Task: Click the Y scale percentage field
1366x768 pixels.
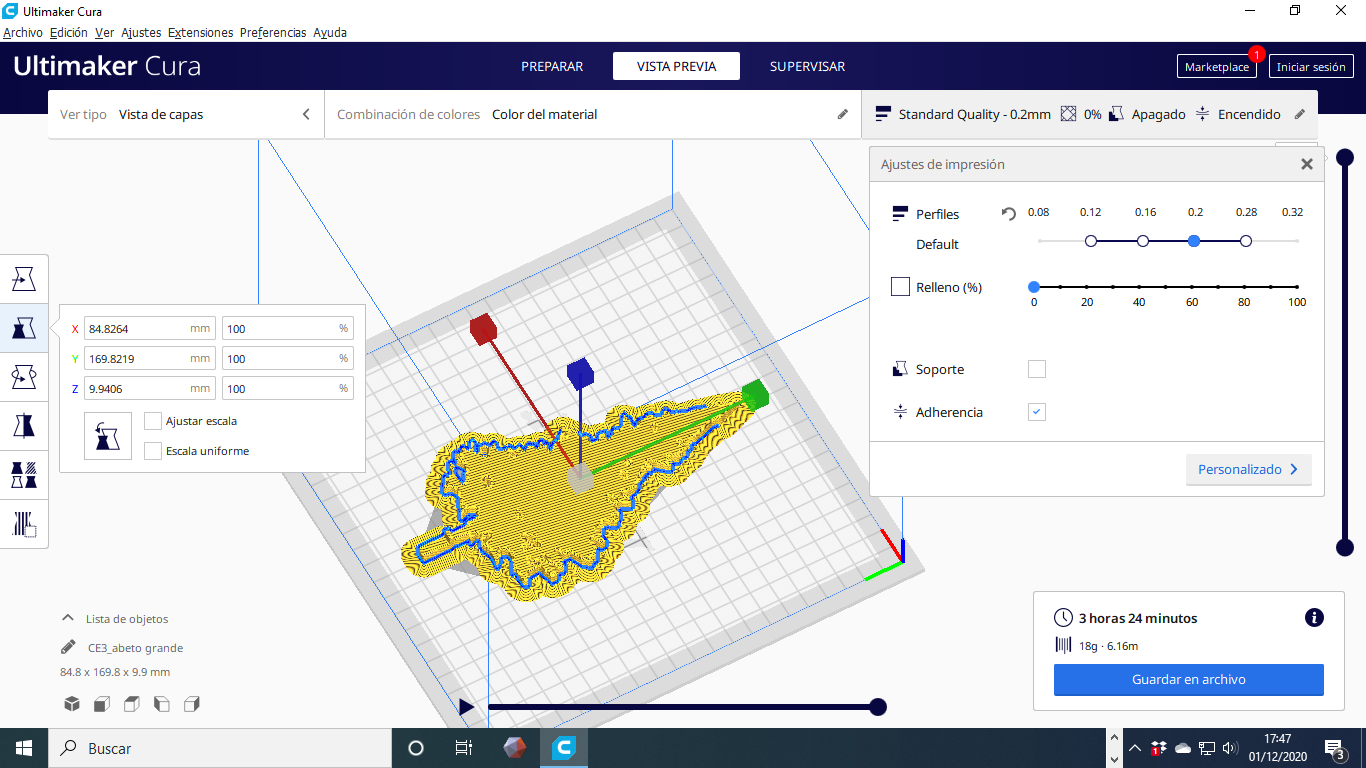Action: pyautogui.click(x=287, y=358)
